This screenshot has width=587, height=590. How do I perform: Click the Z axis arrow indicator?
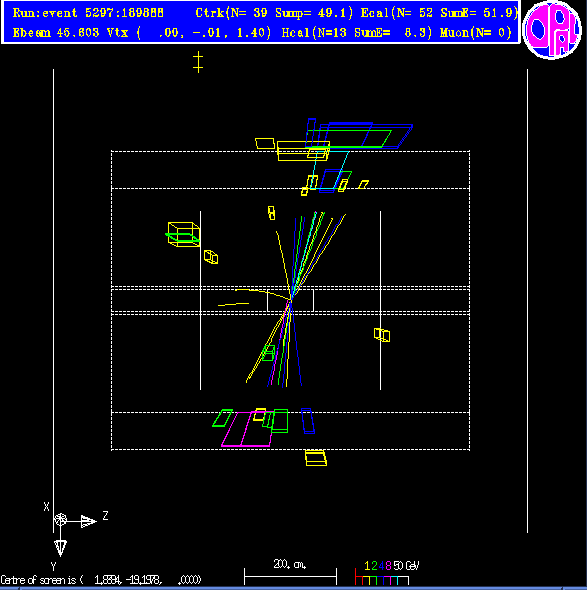89,521
